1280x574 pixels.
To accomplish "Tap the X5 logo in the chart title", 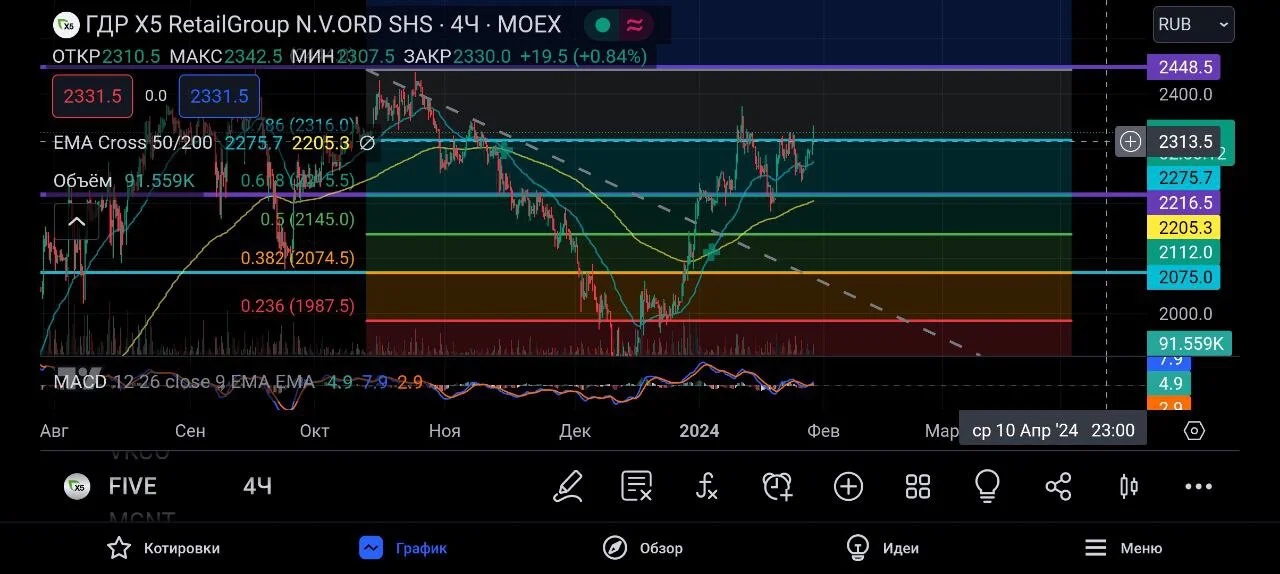I will [x=66, y=24].
